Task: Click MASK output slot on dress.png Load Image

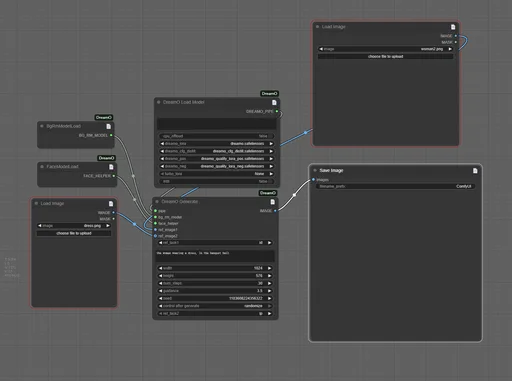Action: 114,219
